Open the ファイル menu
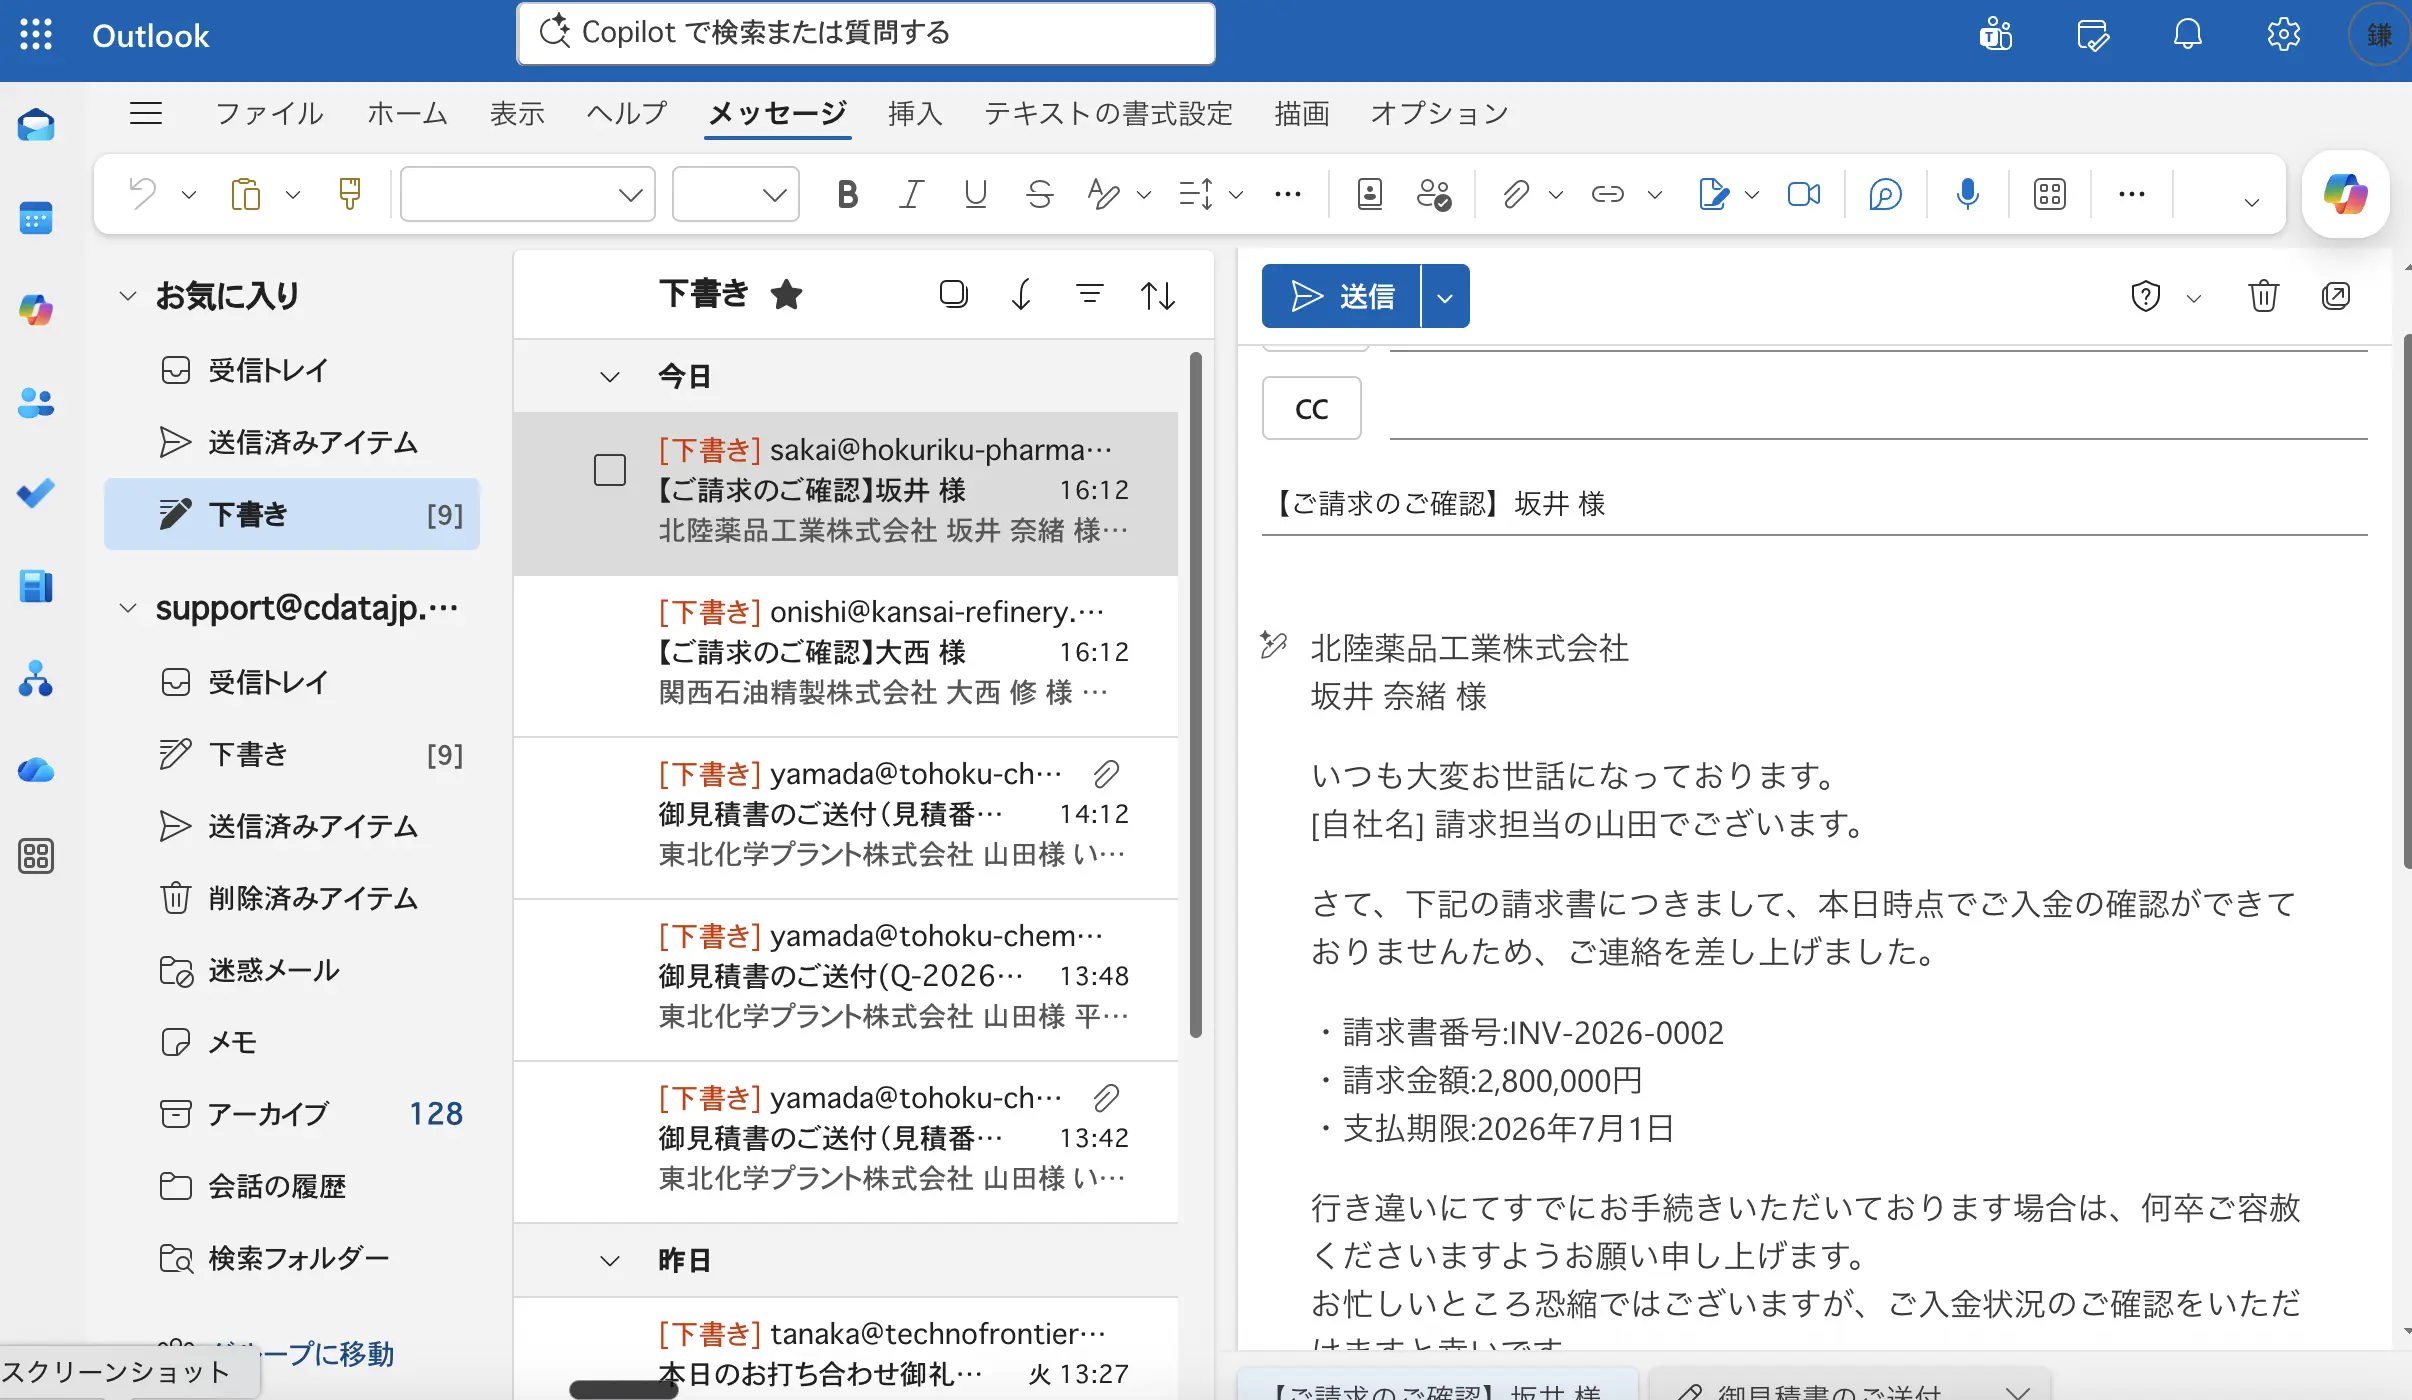 270,113
